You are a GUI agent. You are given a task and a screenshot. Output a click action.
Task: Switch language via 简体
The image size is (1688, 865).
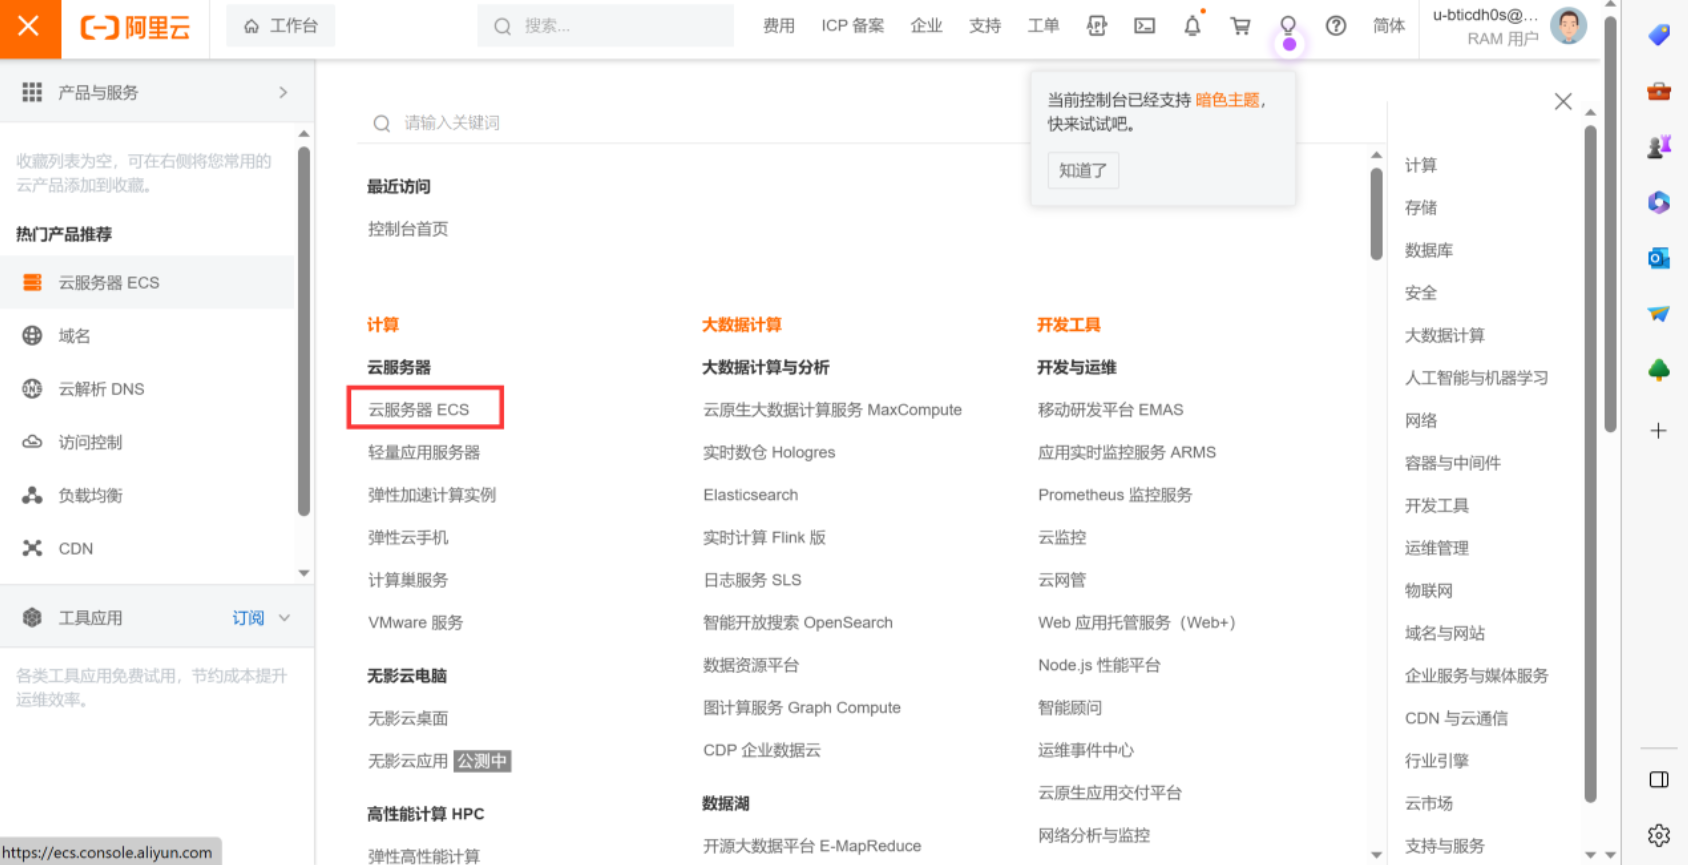coord(1389,26)
